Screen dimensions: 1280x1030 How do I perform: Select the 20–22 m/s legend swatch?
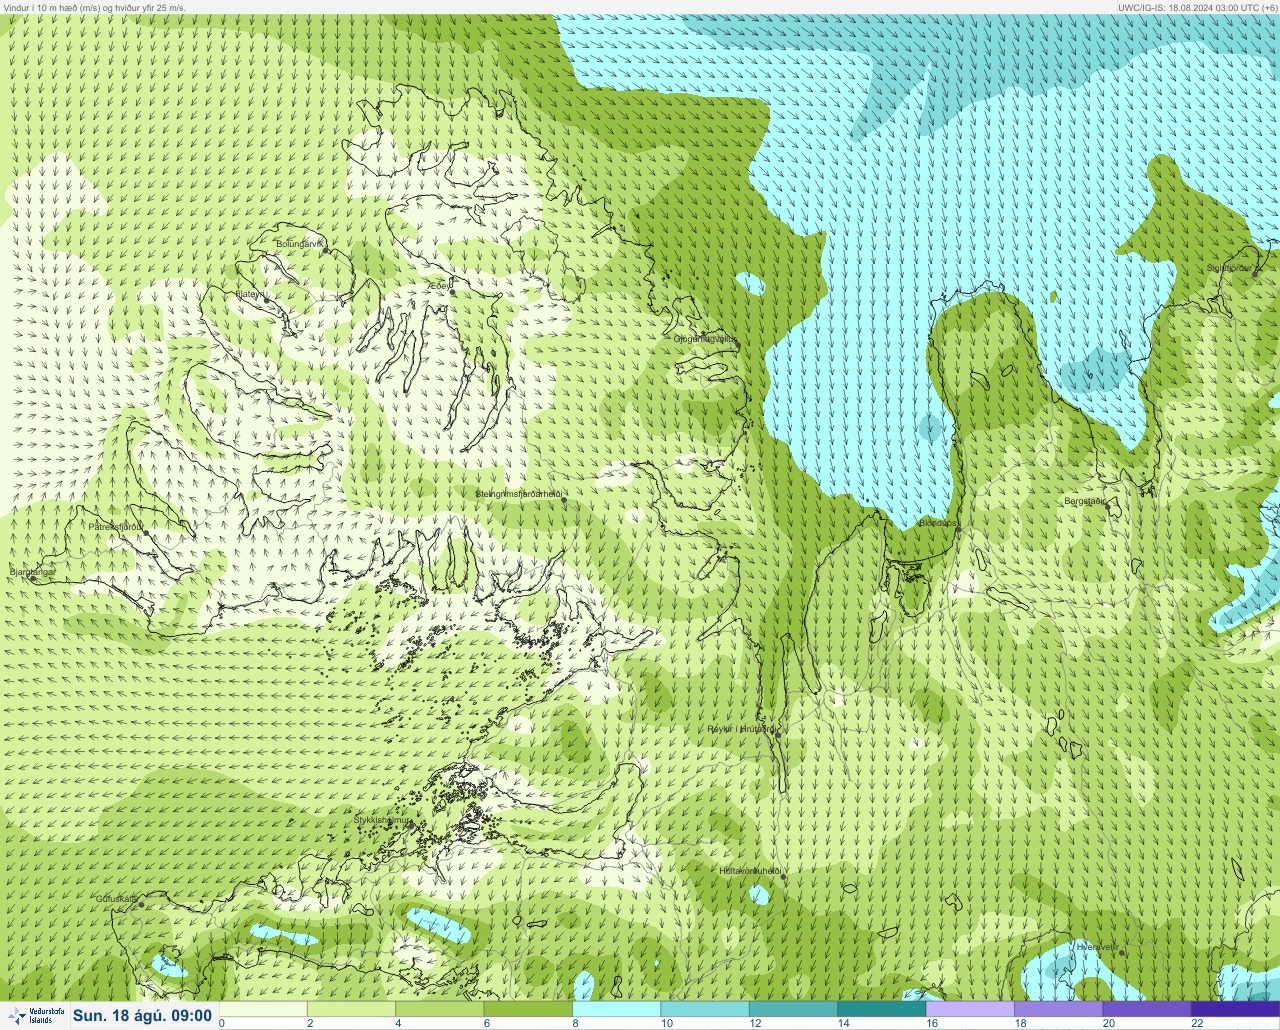point(1146,1009)
